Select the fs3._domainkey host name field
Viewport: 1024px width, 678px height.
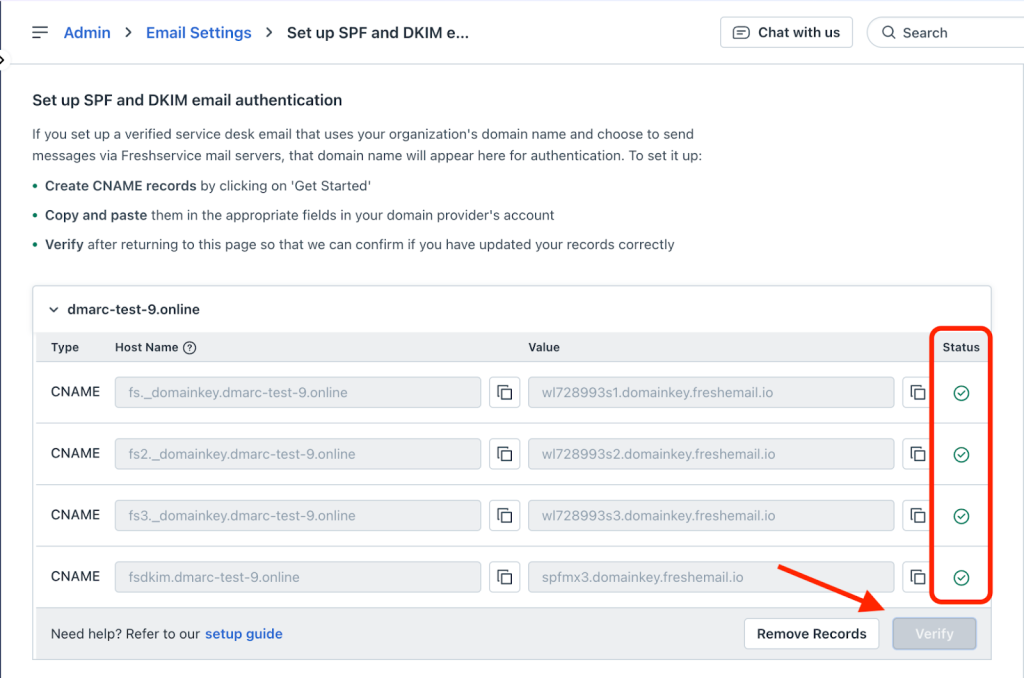(x=297, y=516)
